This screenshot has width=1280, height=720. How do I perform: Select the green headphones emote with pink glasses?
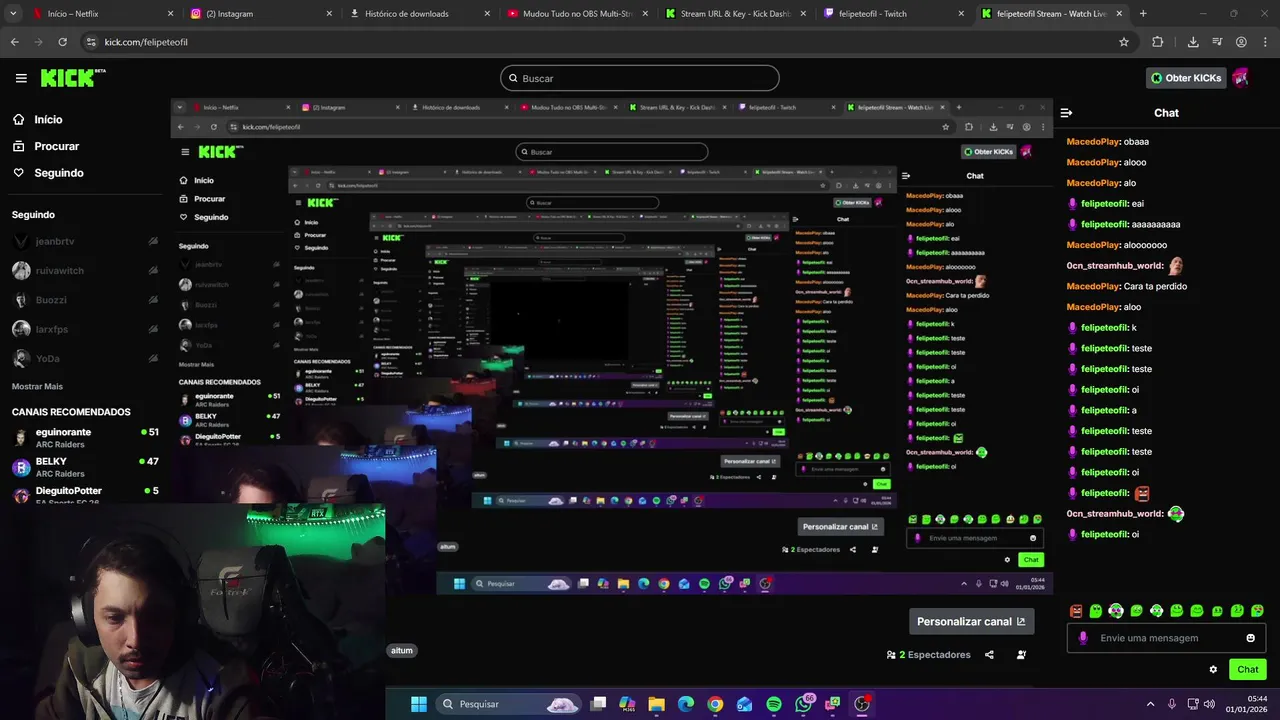[x=1116, y=611]
